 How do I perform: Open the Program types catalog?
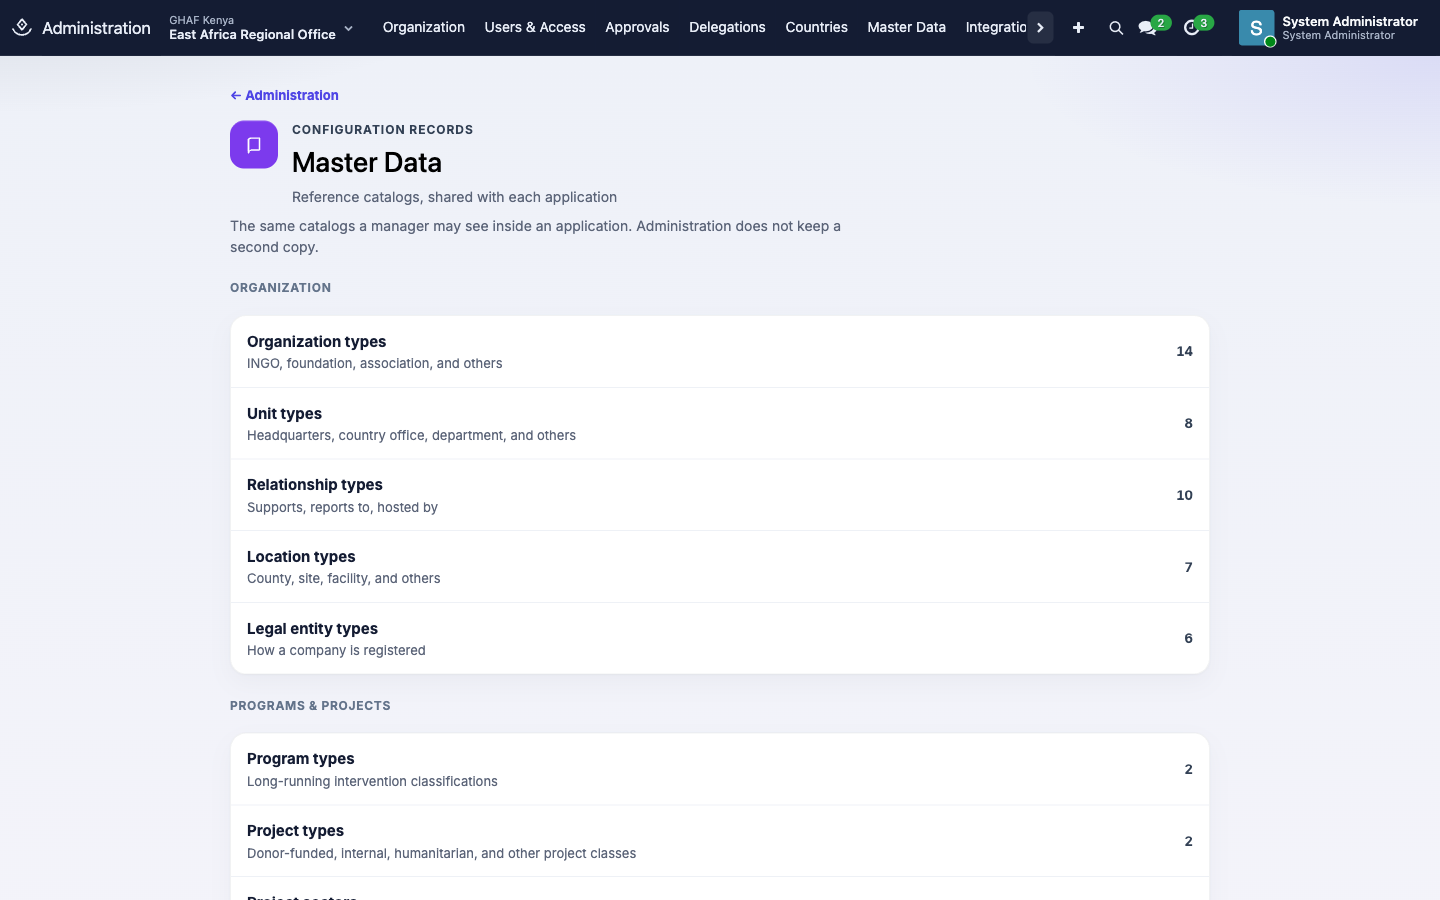pos(720,770)
